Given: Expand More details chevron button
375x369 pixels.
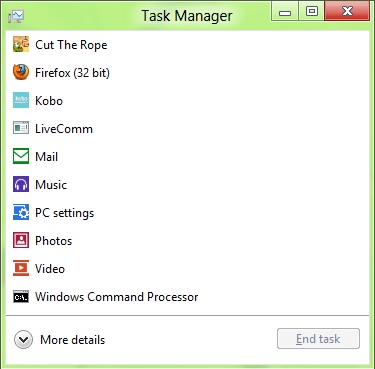Looking at the screenshot, I should click(23, 340).
